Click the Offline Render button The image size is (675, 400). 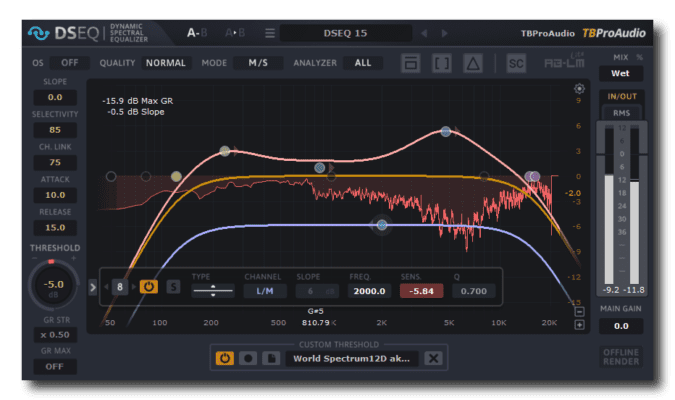click(x=620, y=357)
